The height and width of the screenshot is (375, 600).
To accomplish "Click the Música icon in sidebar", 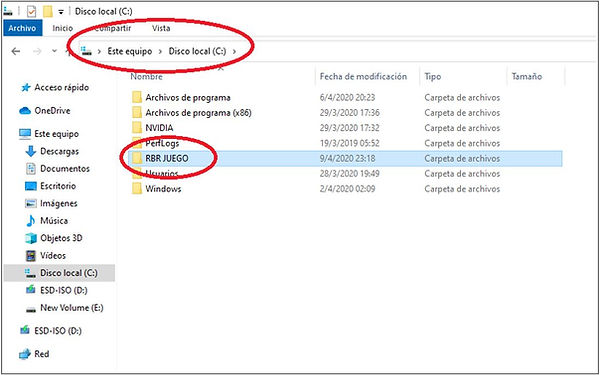I will (31, 221).
